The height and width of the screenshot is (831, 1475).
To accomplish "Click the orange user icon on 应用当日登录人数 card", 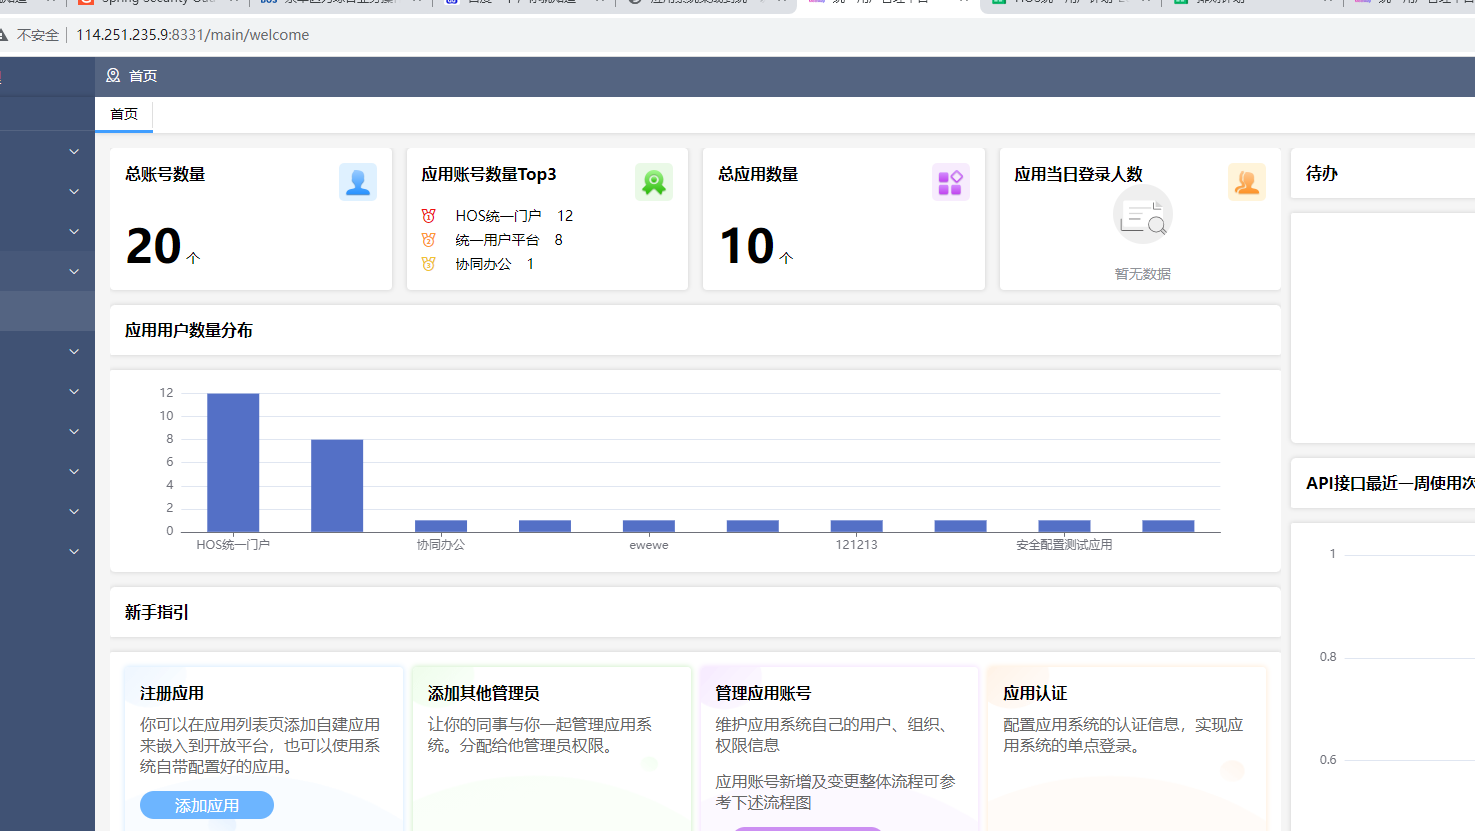I will tap(1246, 182).
